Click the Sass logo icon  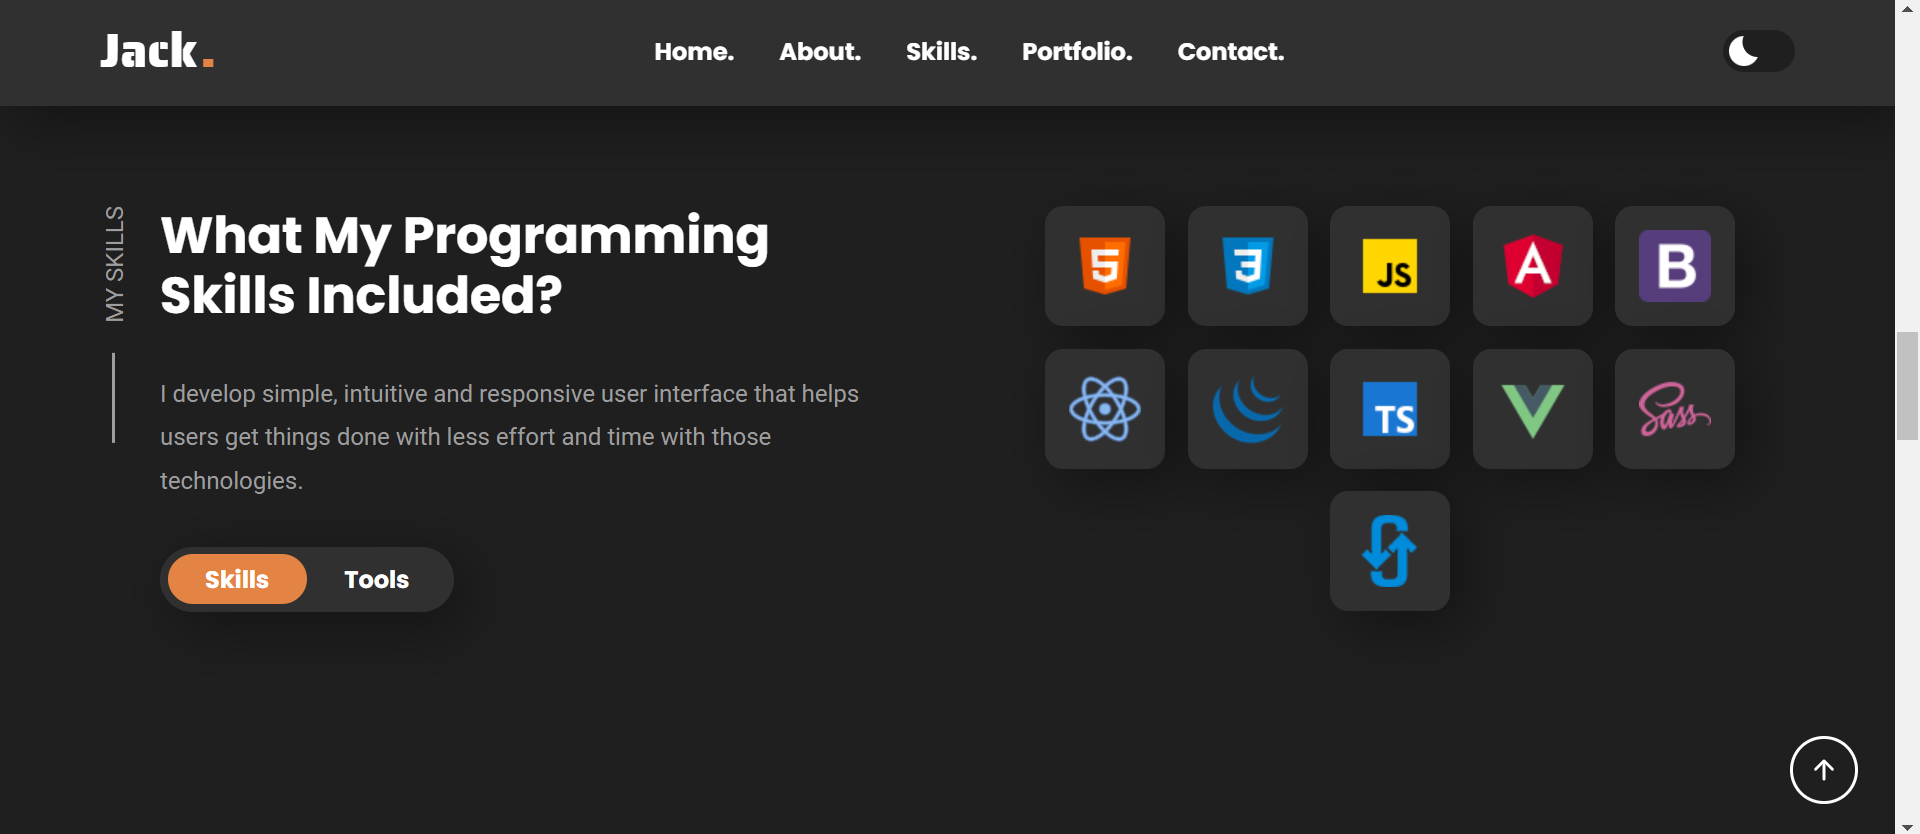click(1675, 409)
